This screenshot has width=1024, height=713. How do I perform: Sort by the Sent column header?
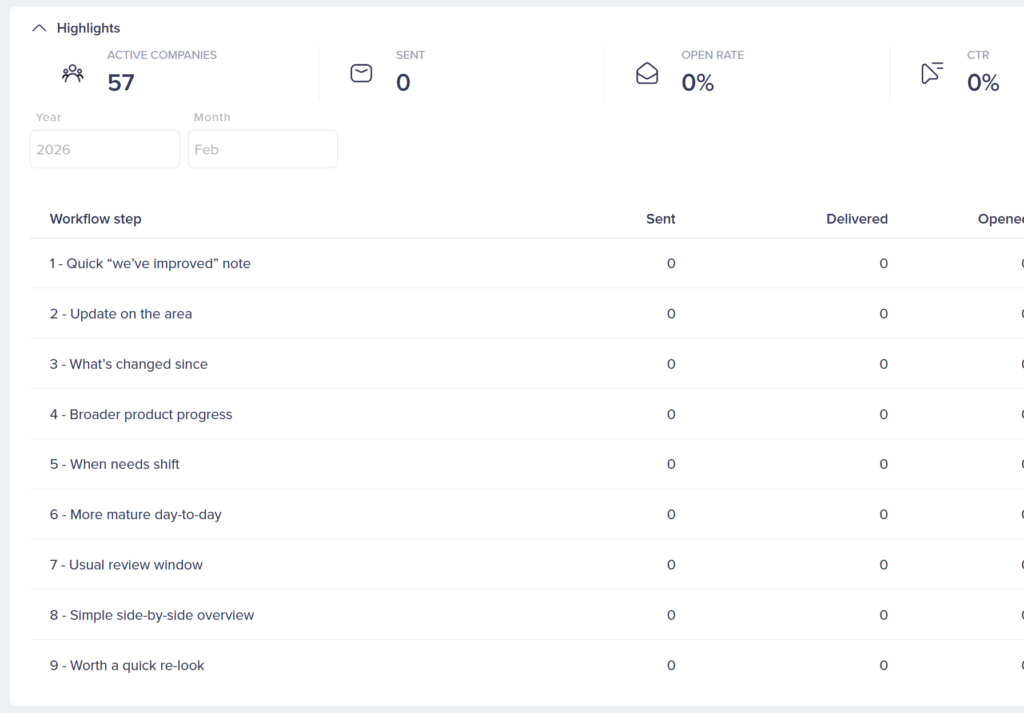click(660, 219)
